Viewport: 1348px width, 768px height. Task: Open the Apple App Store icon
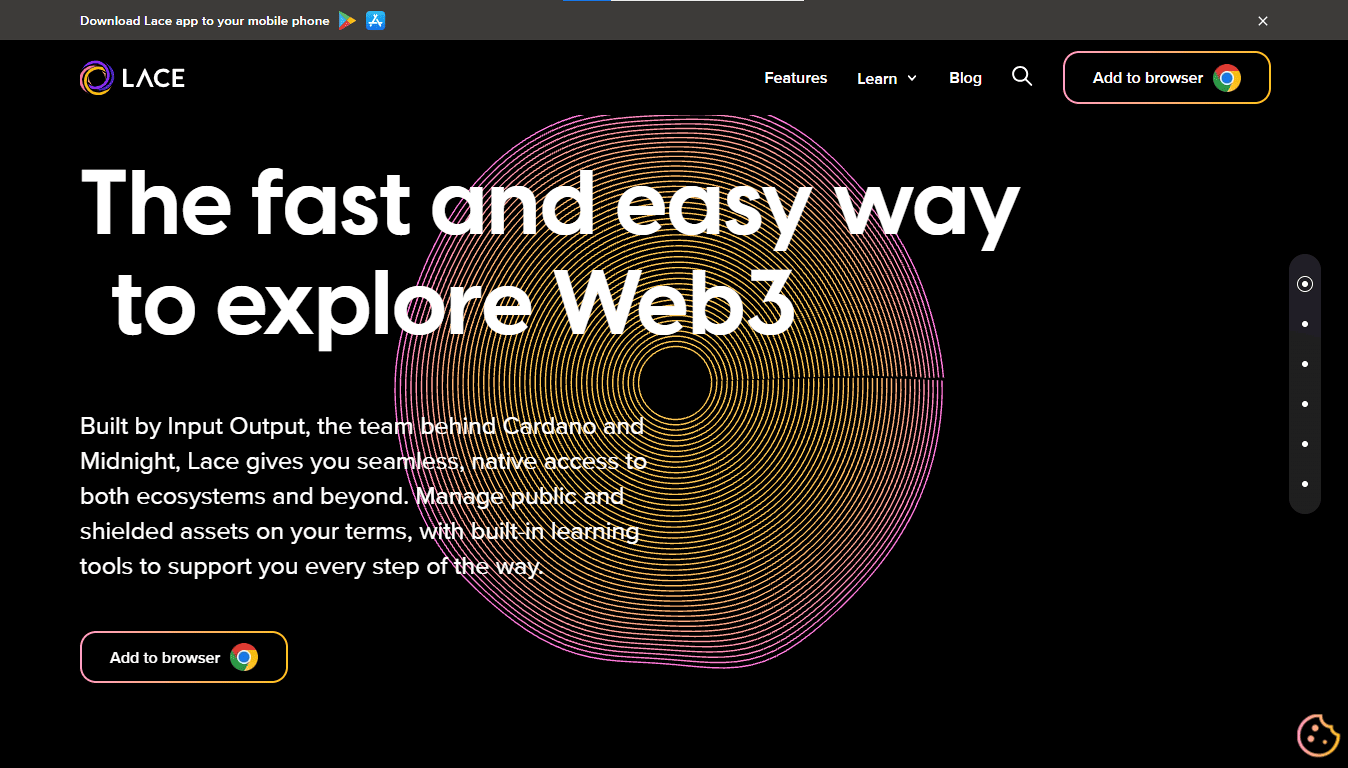point(376,20)
